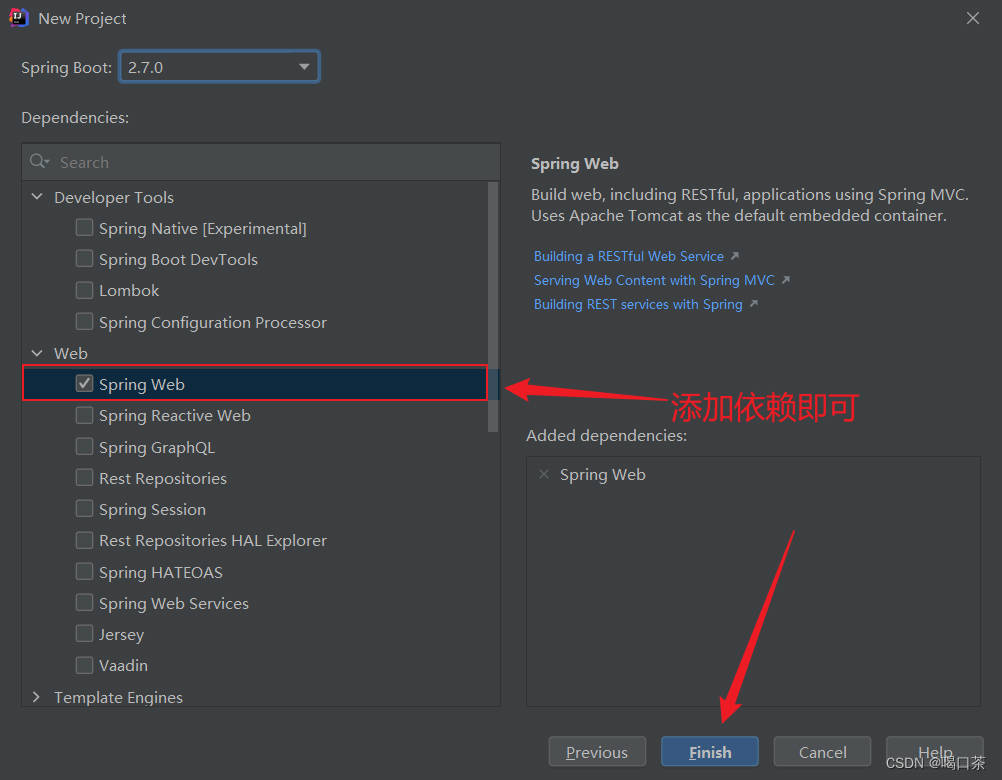Click arrow icon beside Serving Web Content link
Image resolution: width=1002 pixels, height=780 pixels.
pyautogui.click(x=785, y=280)
